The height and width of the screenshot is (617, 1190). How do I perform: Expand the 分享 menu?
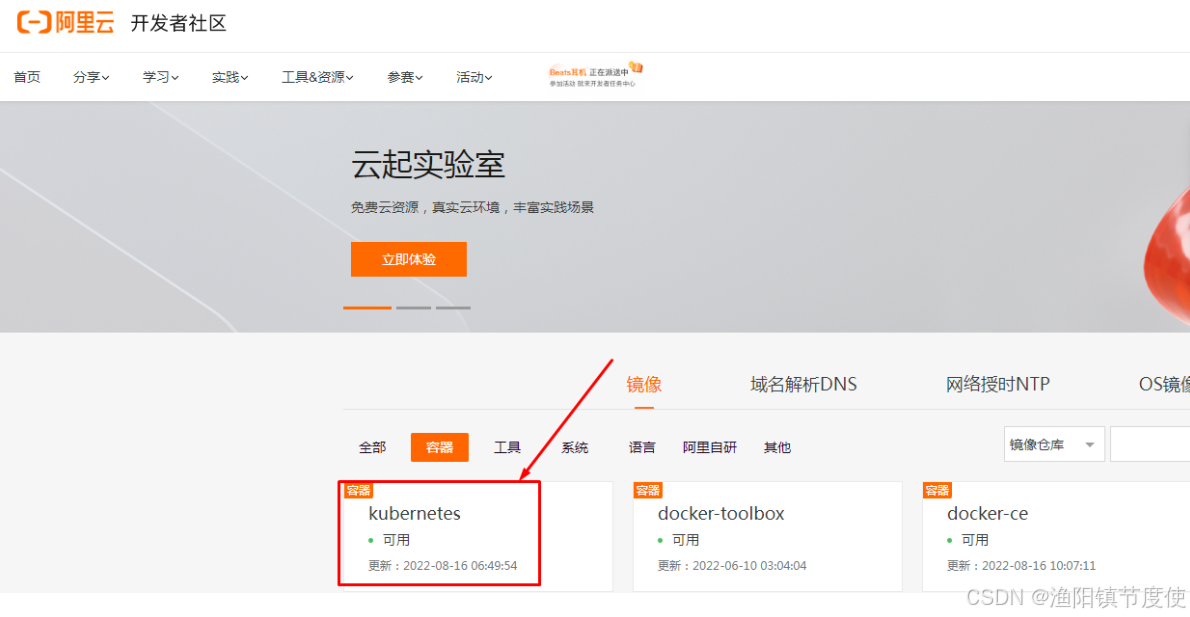click(x=91, y=77)
